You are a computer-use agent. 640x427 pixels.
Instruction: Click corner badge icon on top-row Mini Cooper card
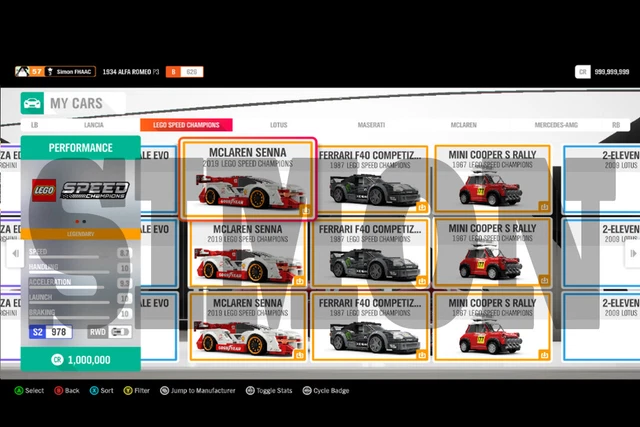(x=544, y=207)
